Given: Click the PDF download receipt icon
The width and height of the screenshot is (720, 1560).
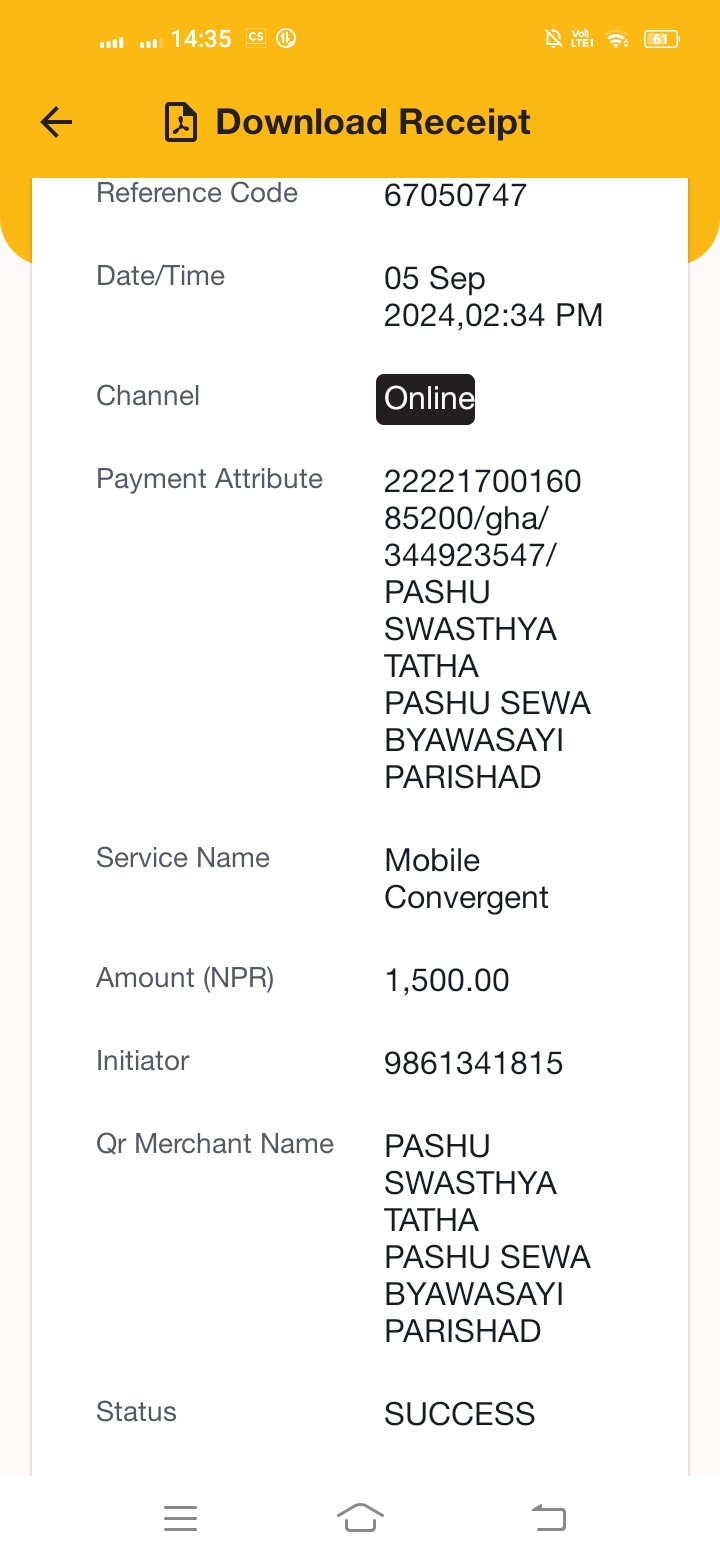Looking at the screenshot, I should click(x=181, y=122).
